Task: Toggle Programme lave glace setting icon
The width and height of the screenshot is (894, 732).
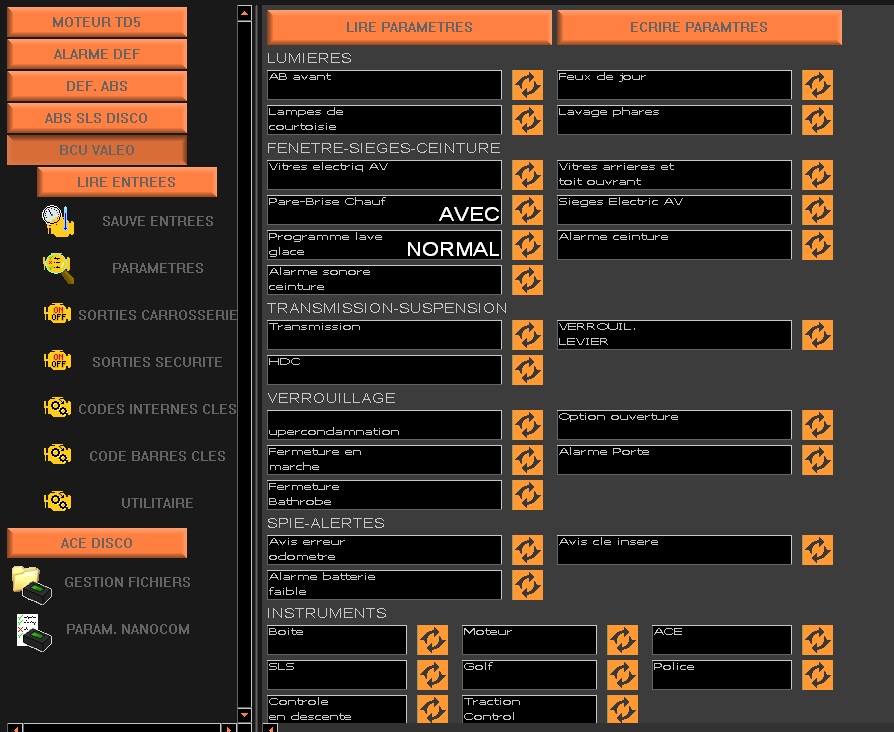Action: point(527,245)
